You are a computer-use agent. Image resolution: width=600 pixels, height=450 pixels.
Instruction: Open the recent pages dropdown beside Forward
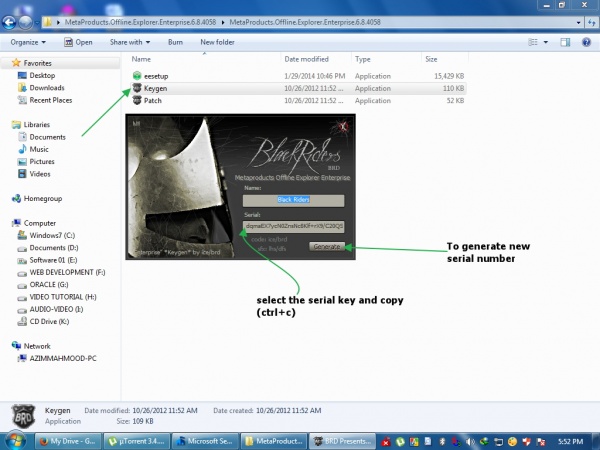(37, 23)
